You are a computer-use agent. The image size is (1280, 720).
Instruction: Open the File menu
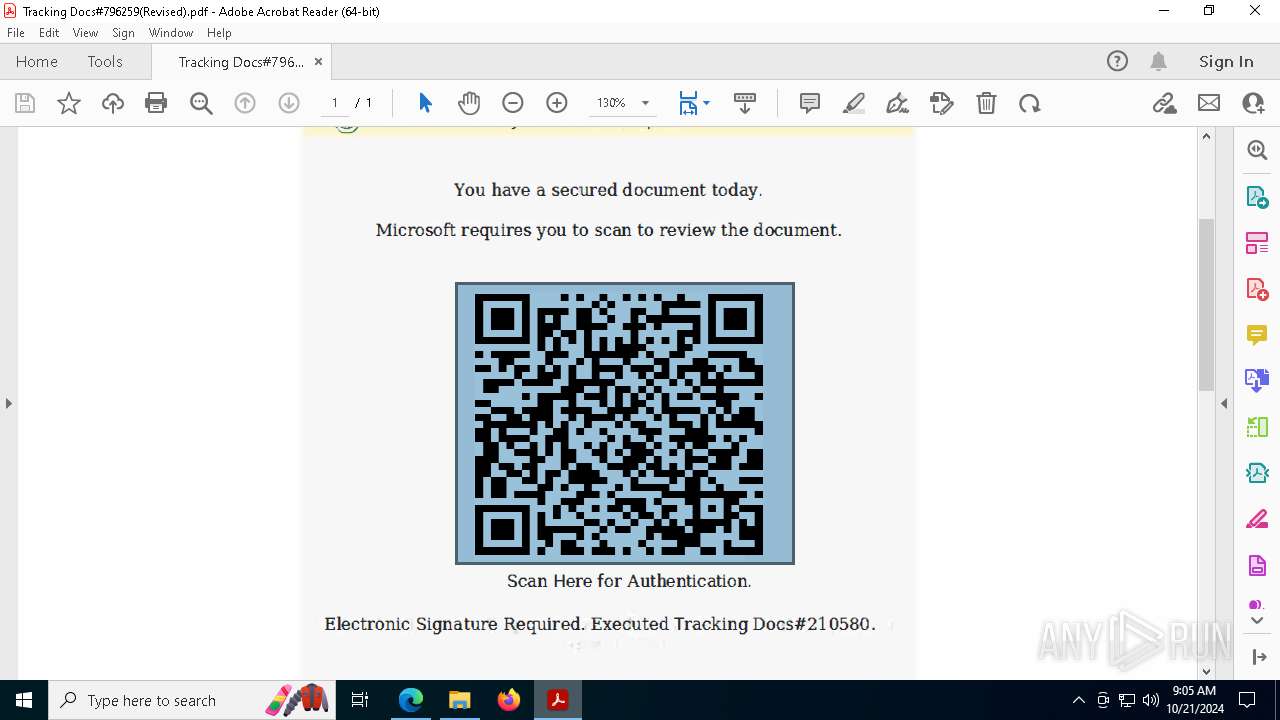(15, 33)
